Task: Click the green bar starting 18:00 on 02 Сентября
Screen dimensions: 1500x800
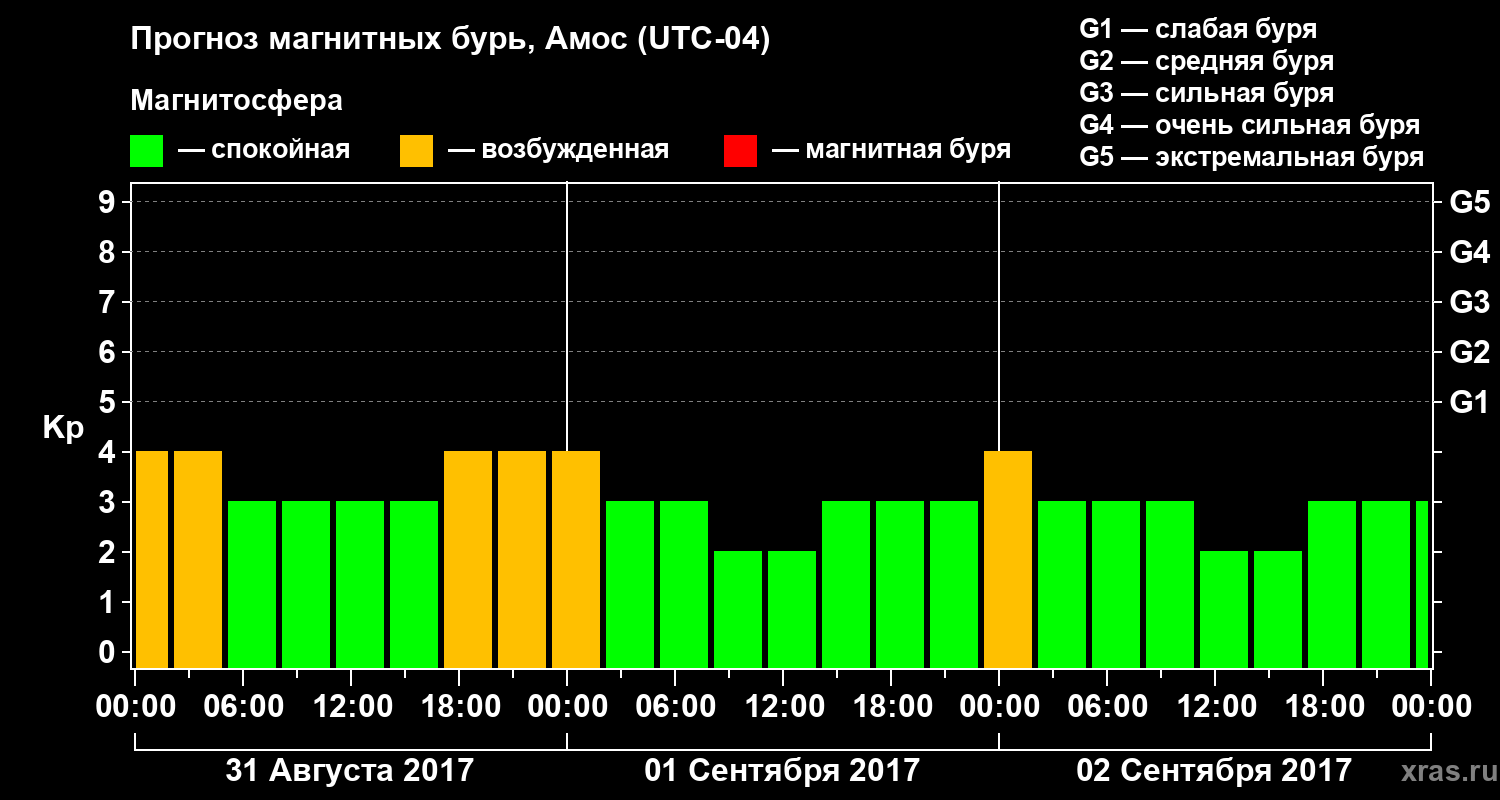Action: (x=1332, y=585)
